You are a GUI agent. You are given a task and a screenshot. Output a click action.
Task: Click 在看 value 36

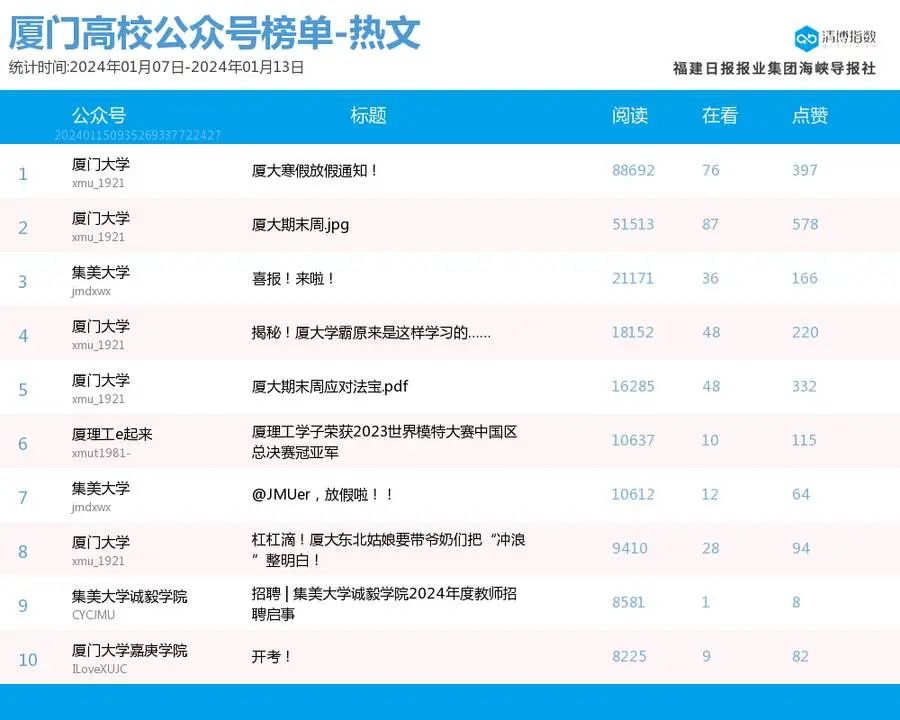[x=710, y=278]
